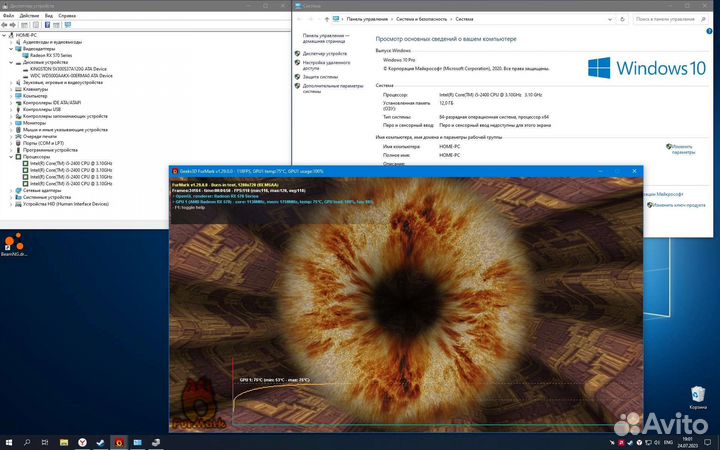Expand Контроллеры USB node
Viewport: 720px width, 450px height.
[11, 109]
